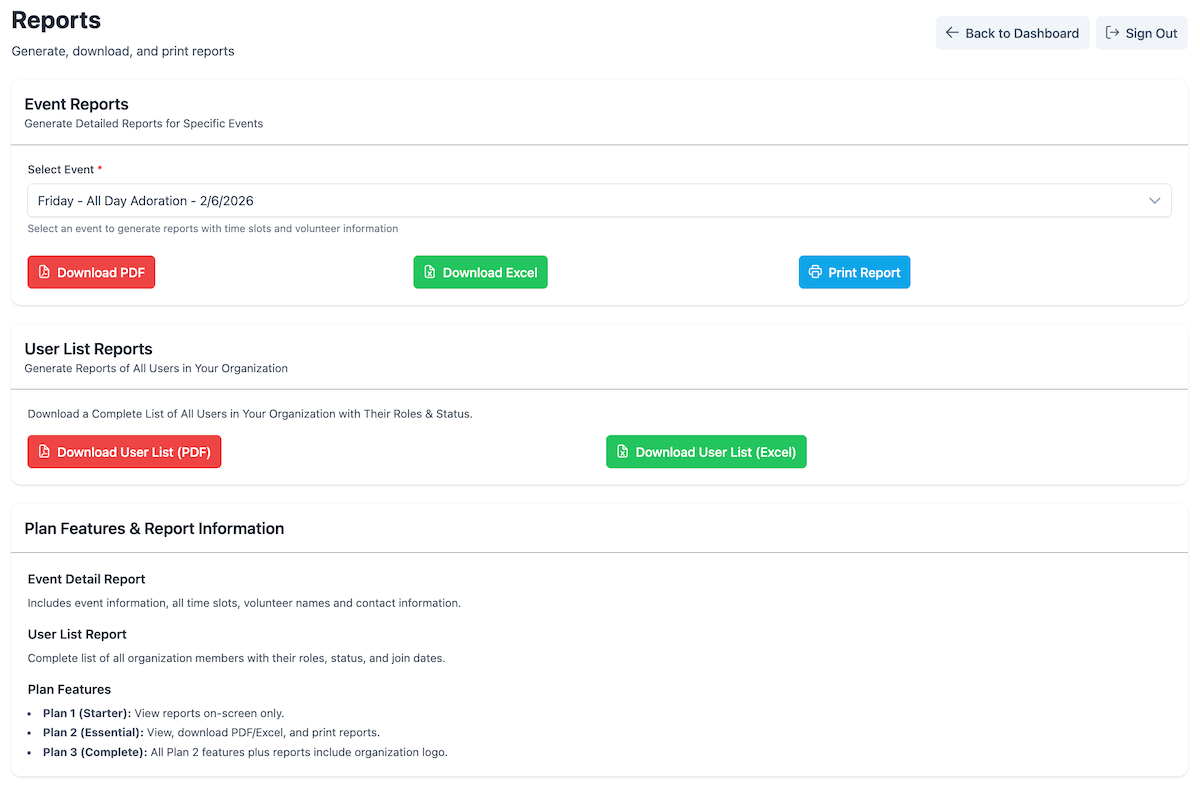Click the User List Reports section heading
Viewport: 1200px width, 788px height.
[x=88, y=349]
